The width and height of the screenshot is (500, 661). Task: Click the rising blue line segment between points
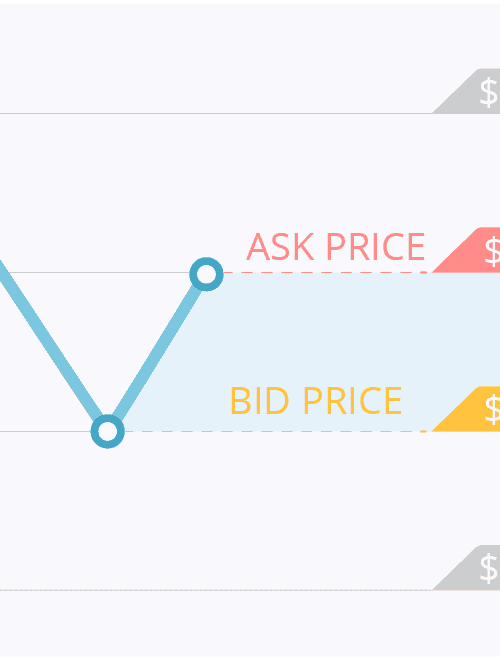point(157,352)
